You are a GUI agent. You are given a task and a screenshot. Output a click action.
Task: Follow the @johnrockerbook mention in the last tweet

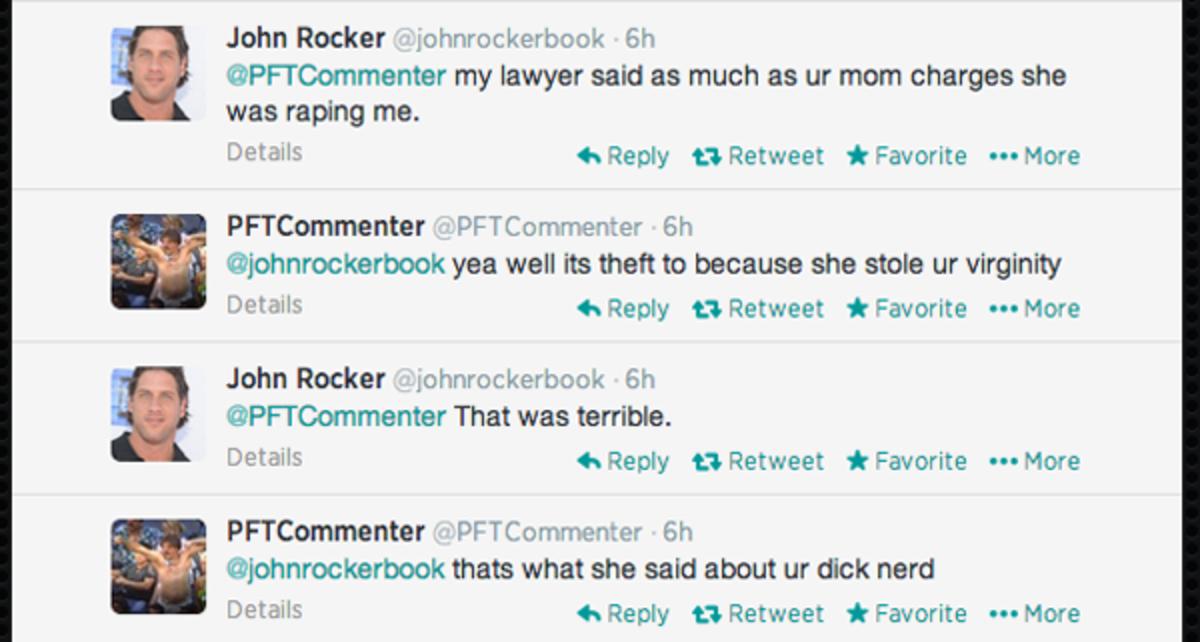335,569
